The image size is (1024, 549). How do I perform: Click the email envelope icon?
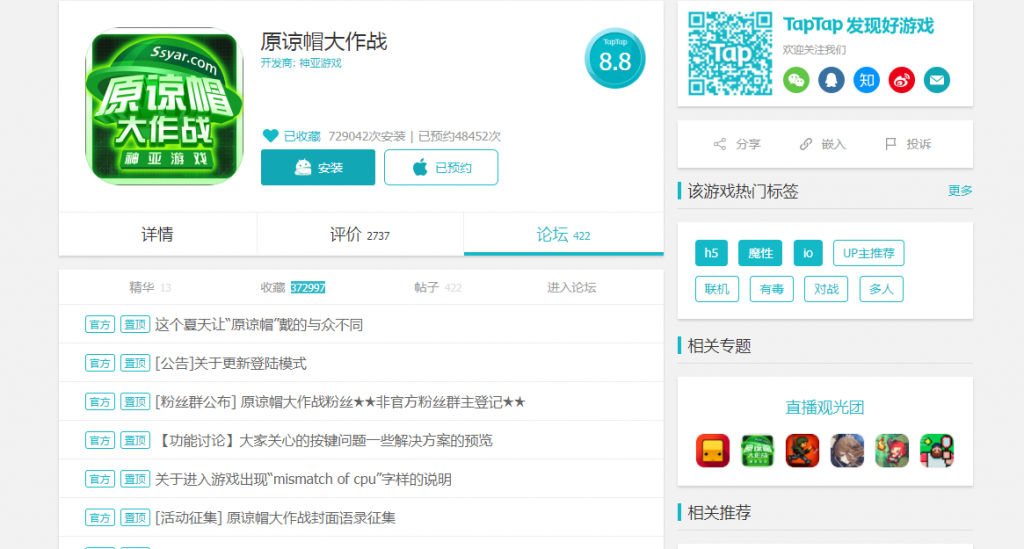pos(936,80)
